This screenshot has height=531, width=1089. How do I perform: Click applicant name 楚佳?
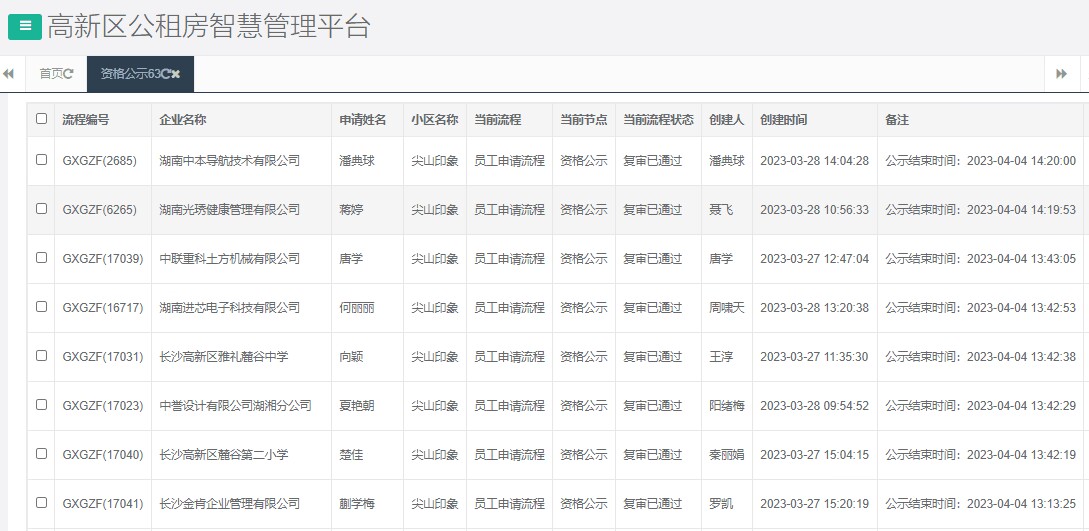[x=351, y=455]
